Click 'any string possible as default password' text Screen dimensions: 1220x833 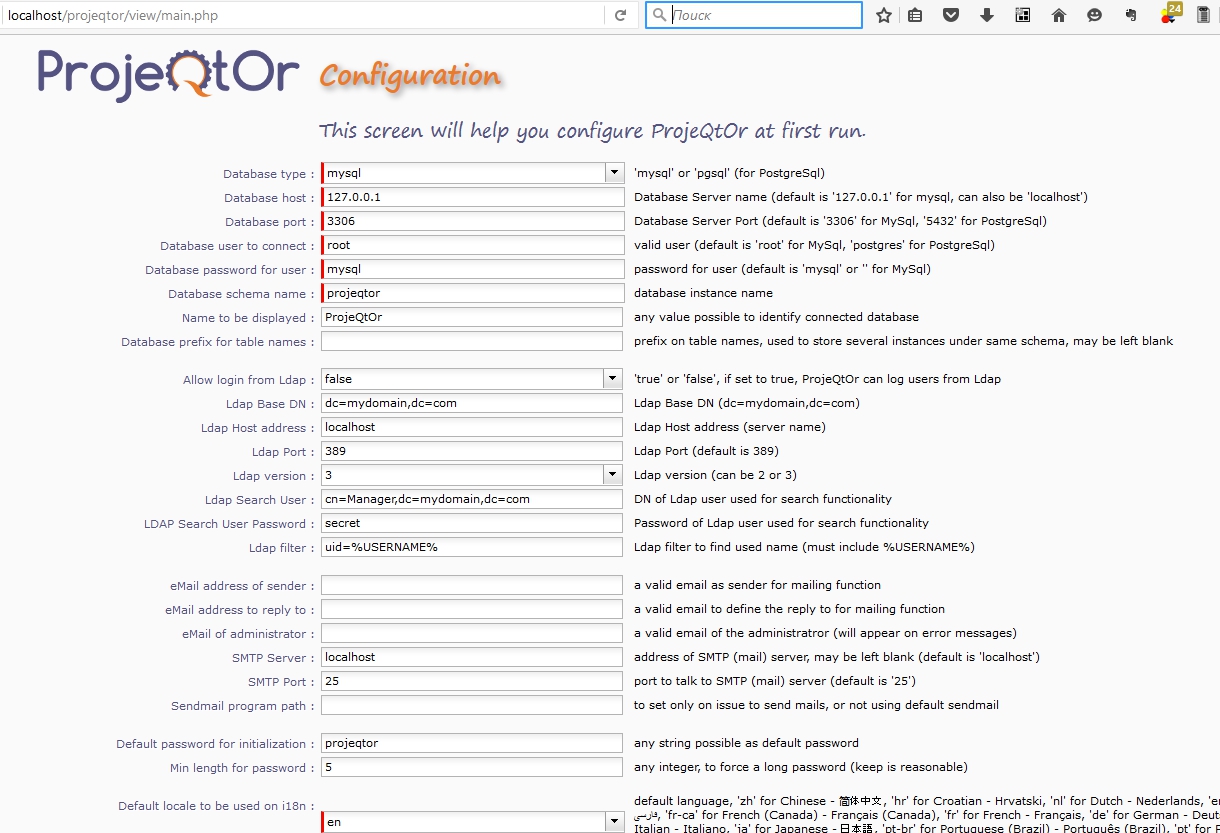tap(746, 743)
